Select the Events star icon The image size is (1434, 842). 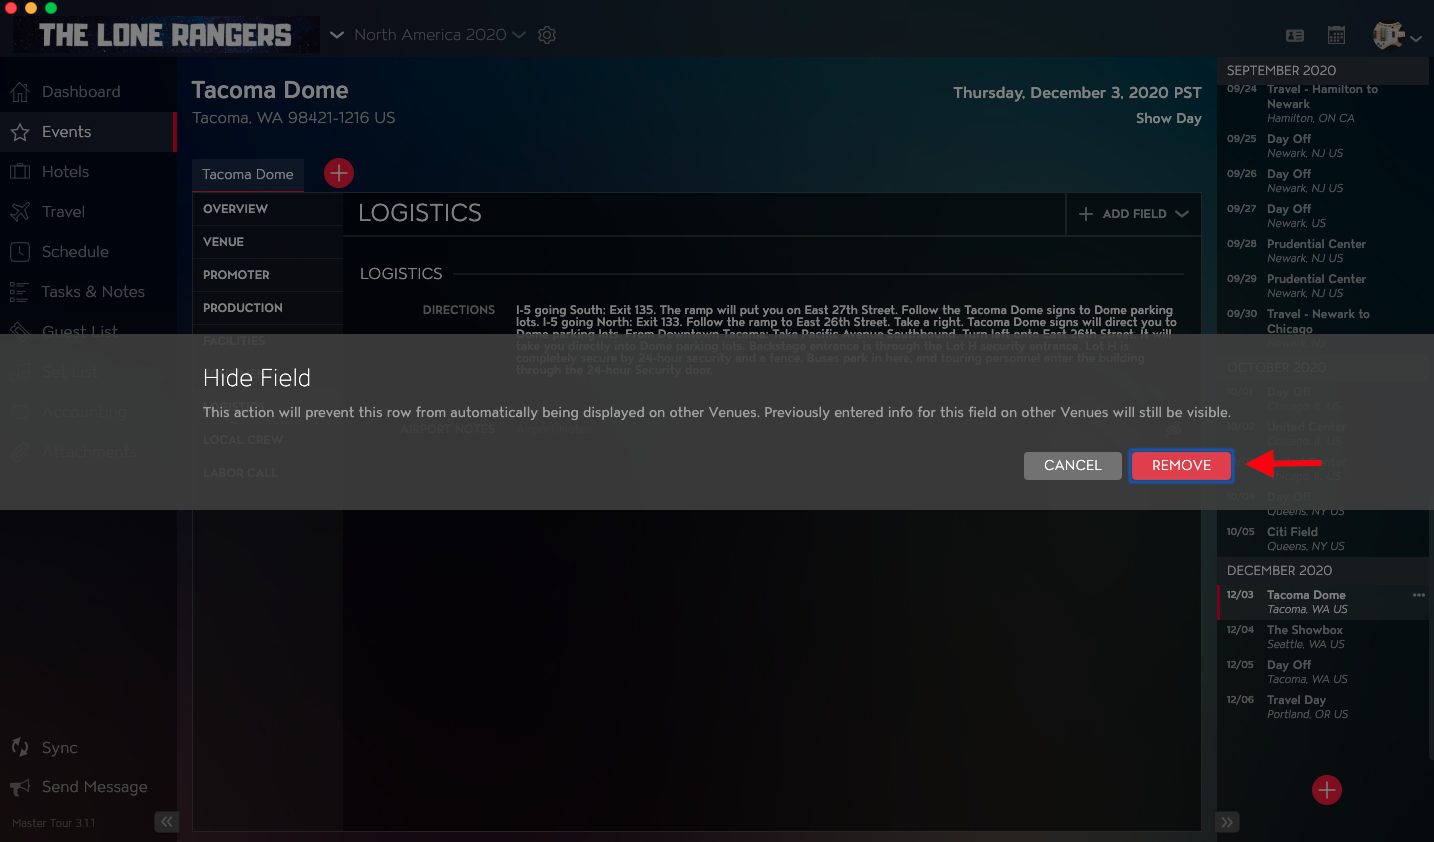coord(20,132)
